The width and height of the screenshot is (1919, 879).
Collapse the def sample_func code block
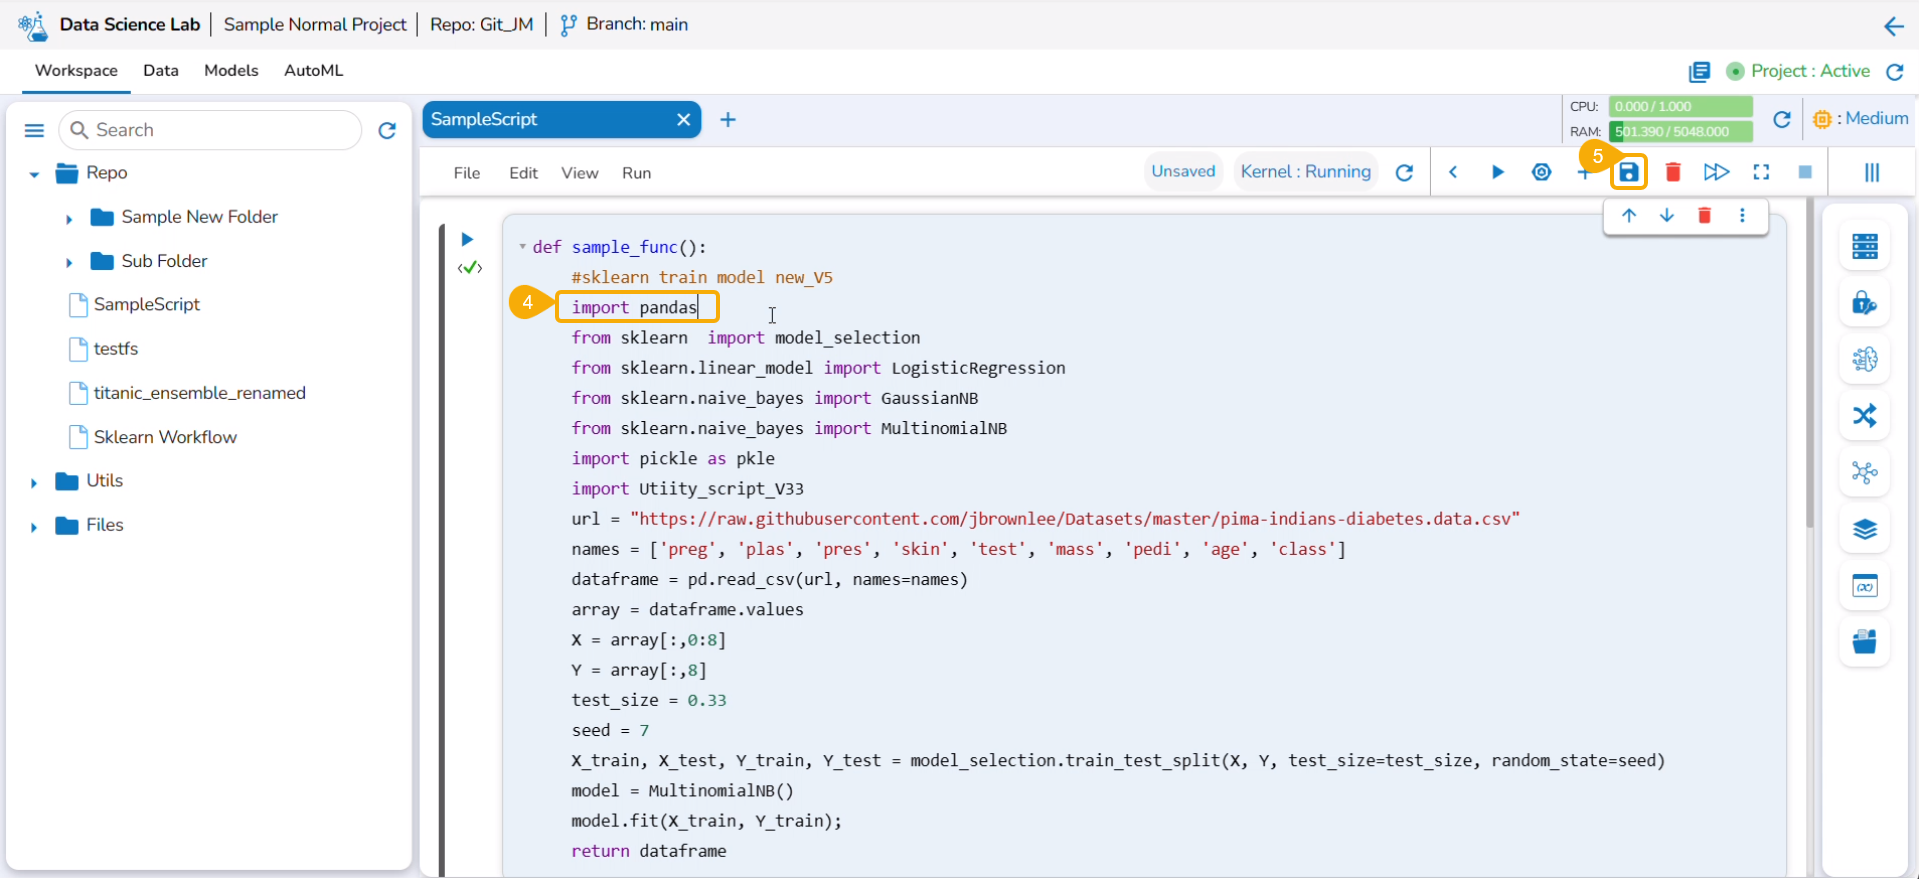[522, 247]
